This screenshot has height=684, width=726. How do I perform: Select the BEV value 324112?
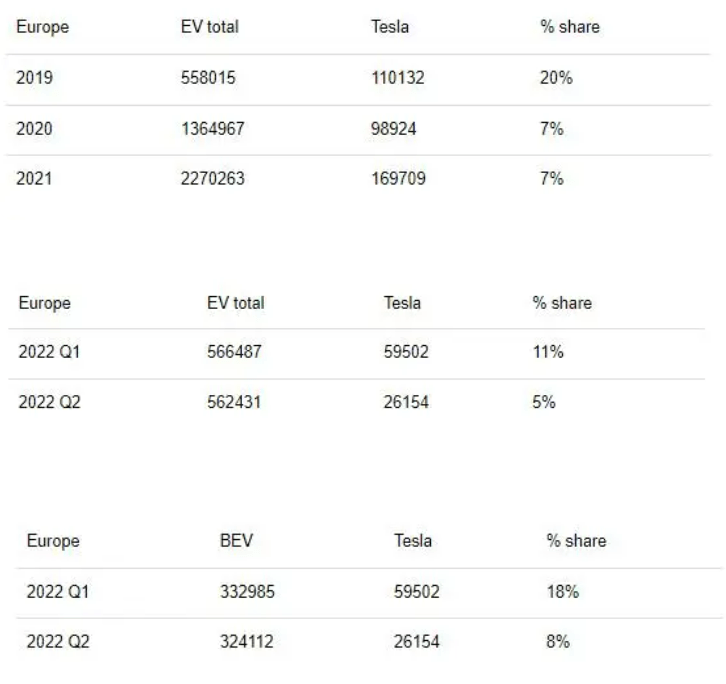coord(247,641)
